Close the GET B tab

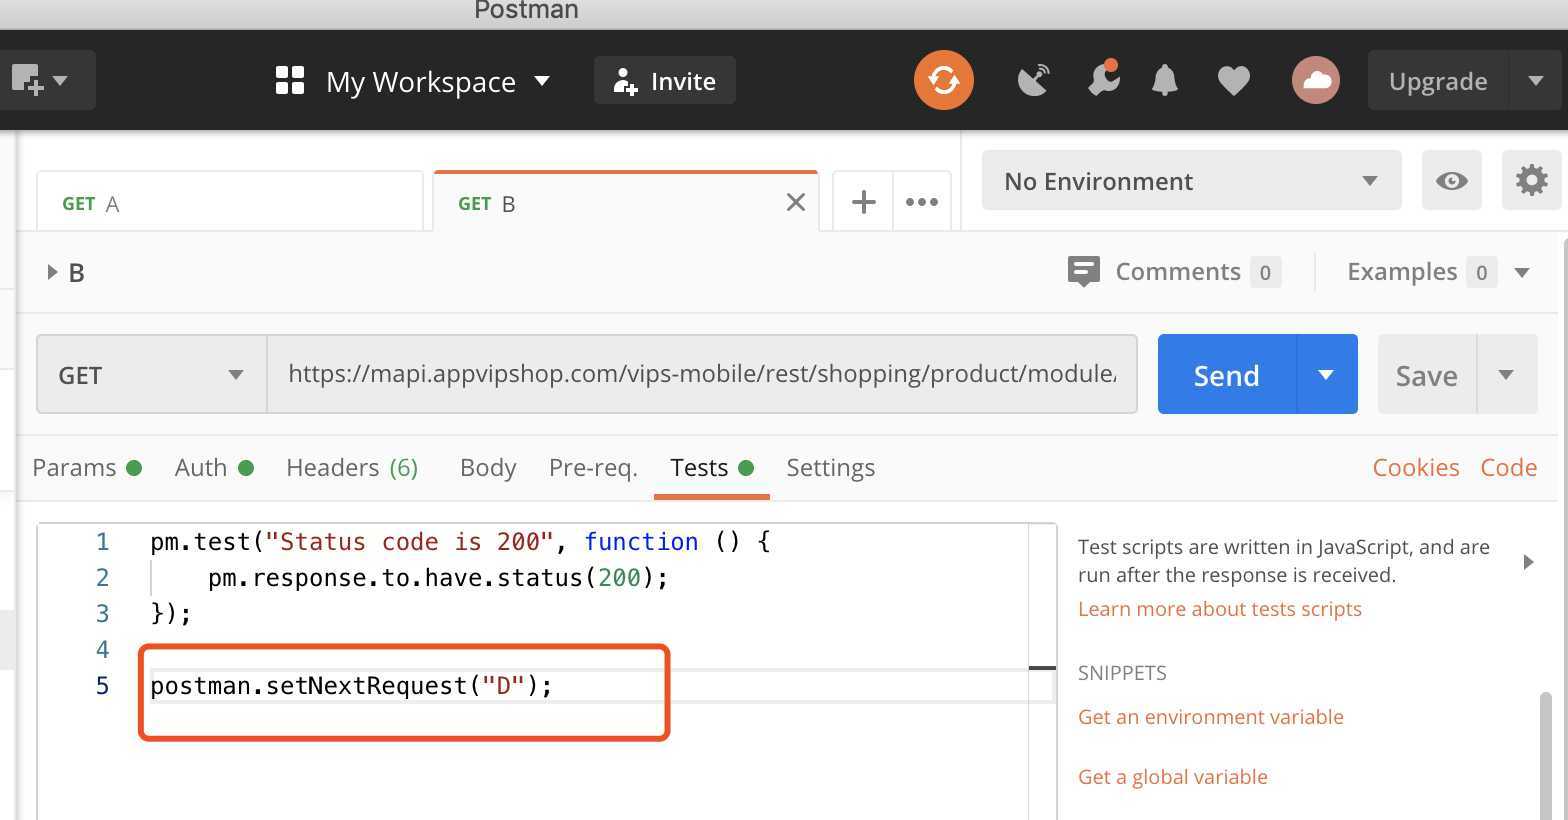(796, 203)
